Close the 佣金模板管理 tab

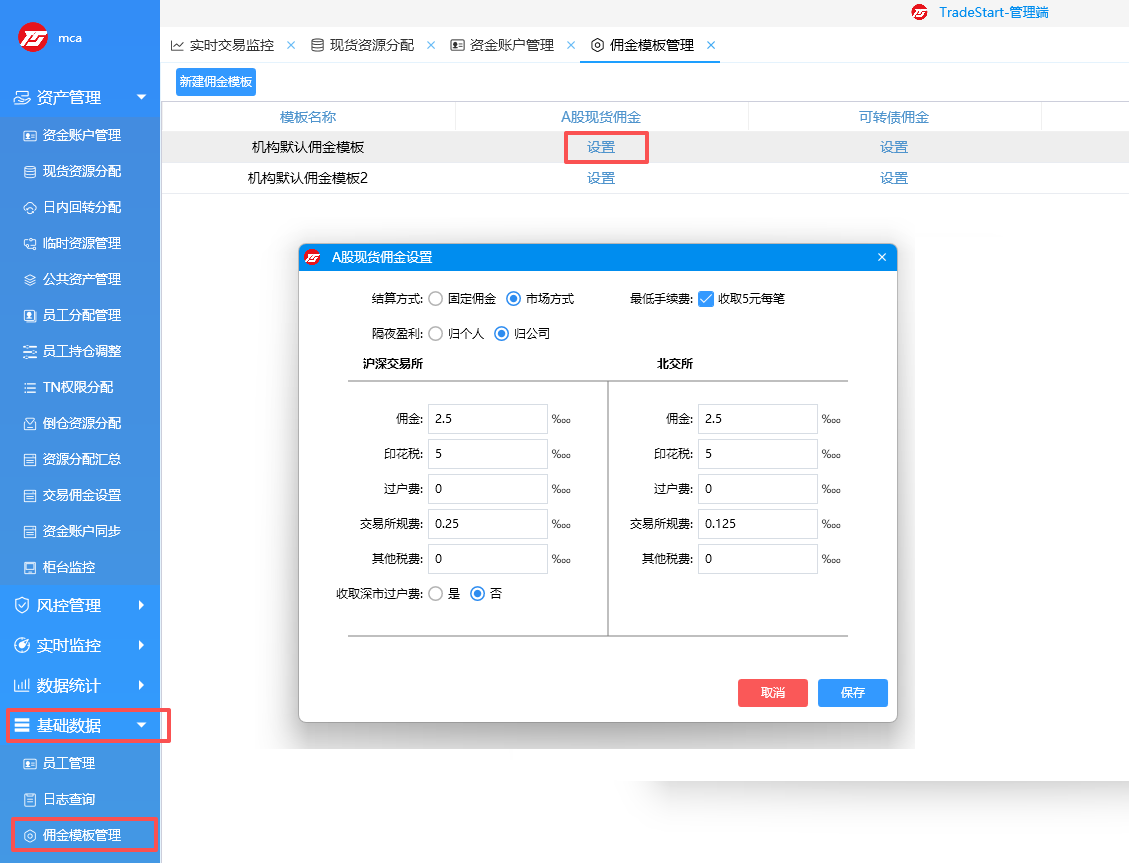point(711,45)
